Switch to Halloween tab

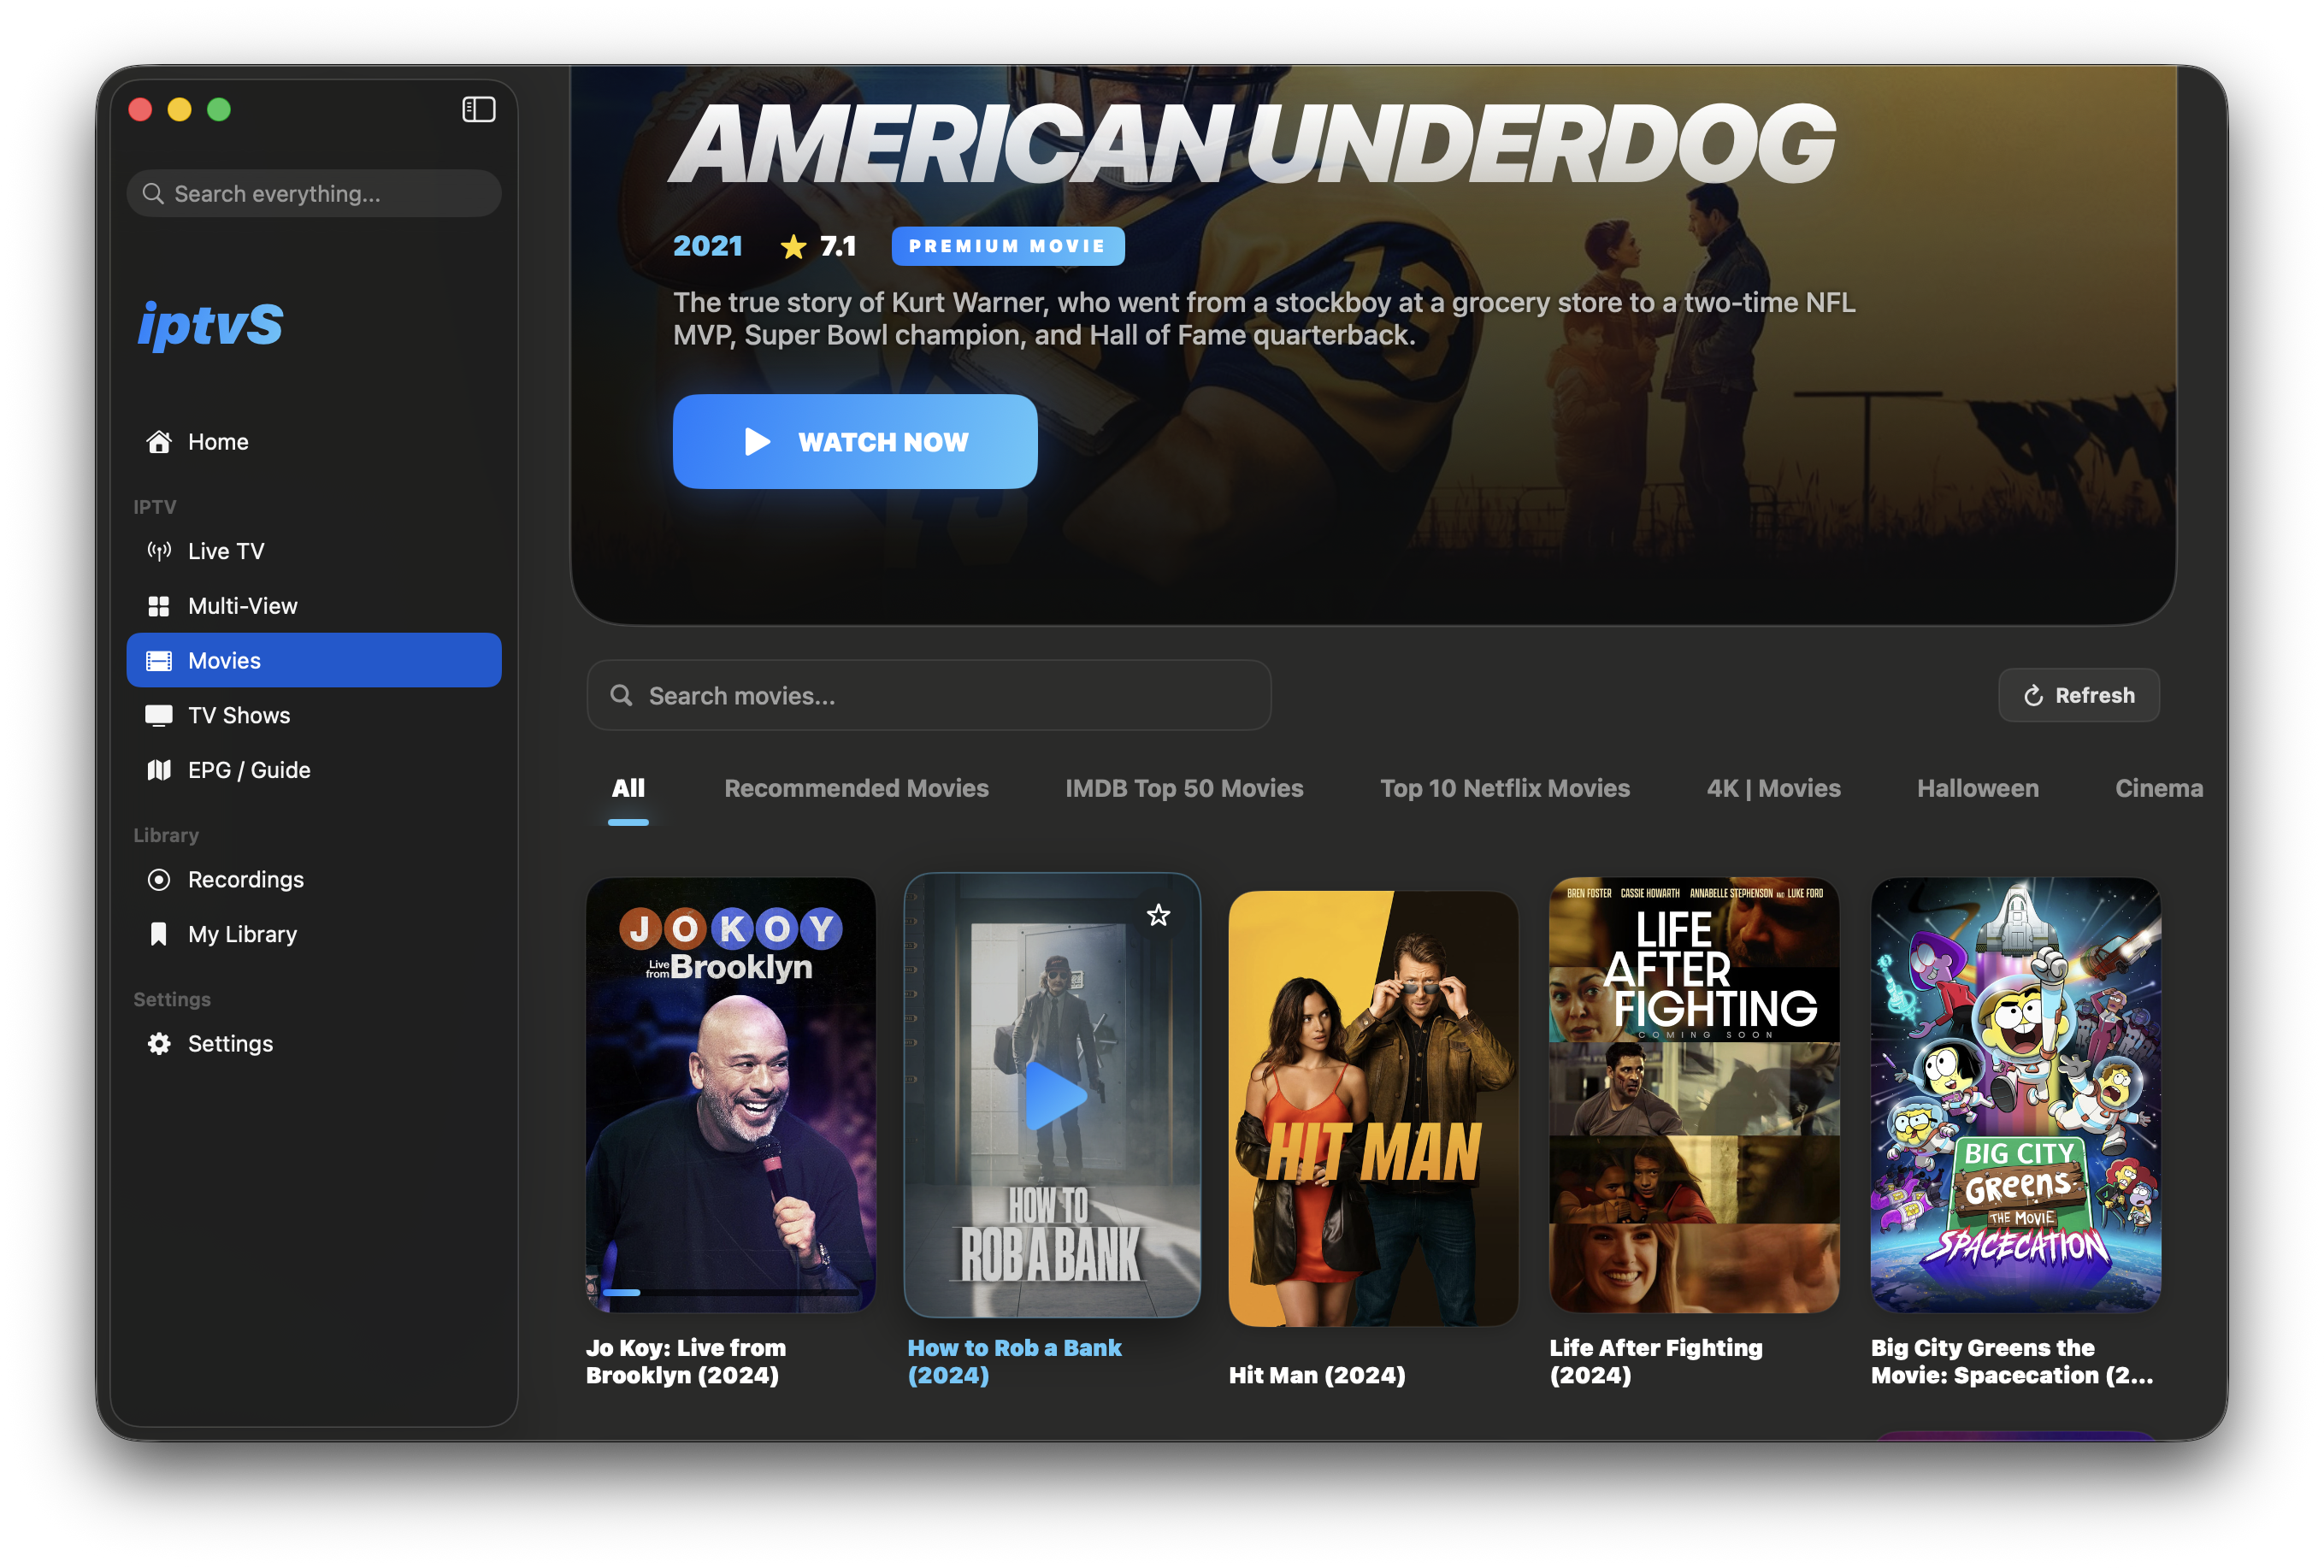point(1977,788)
